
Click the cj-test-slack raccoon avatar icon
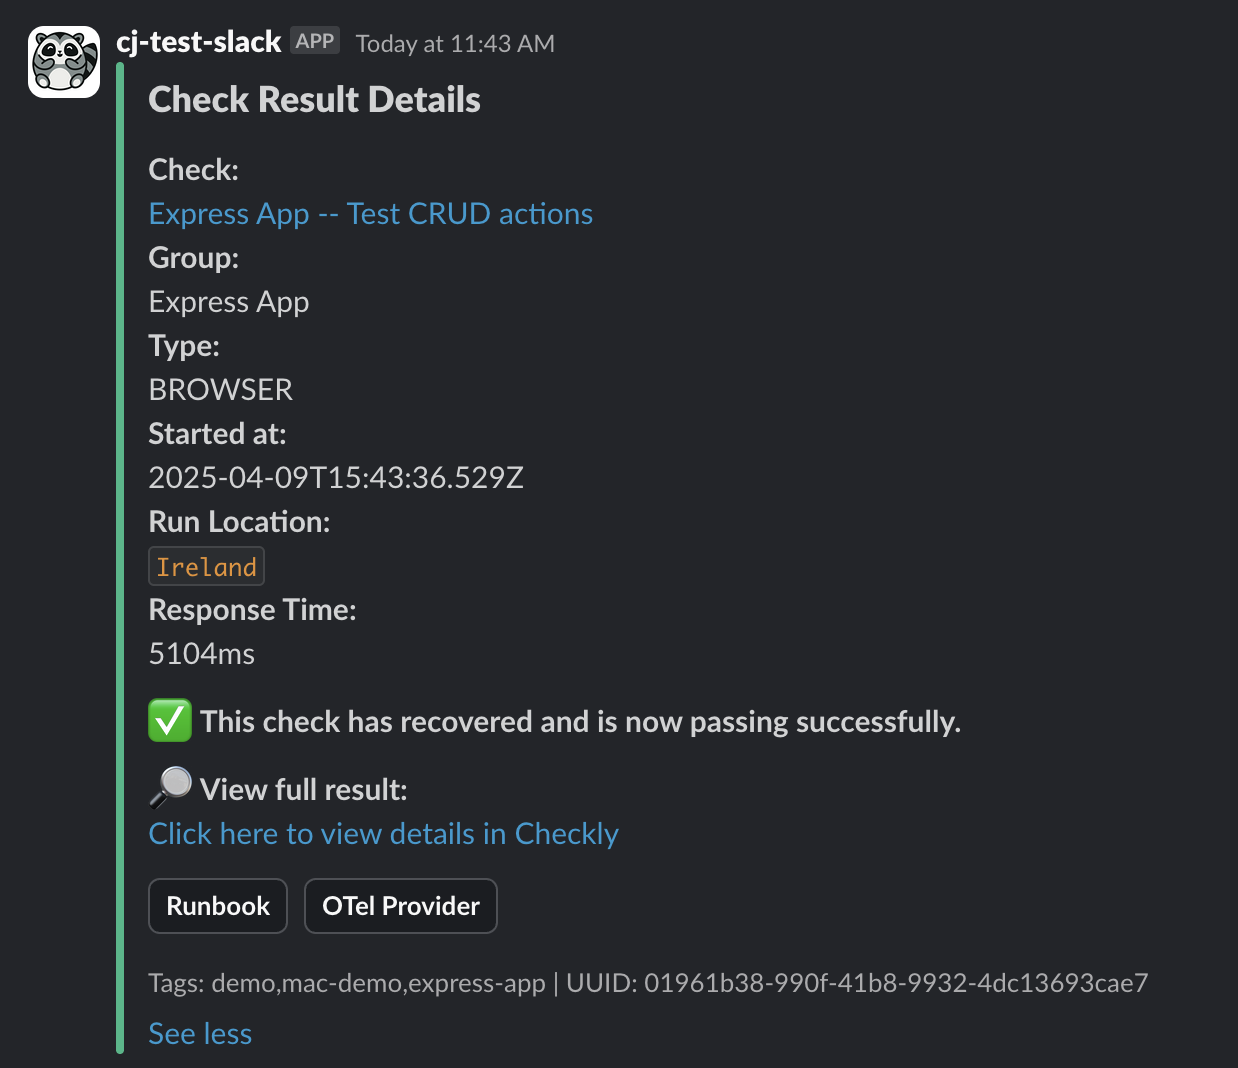(x=63, y=60)
